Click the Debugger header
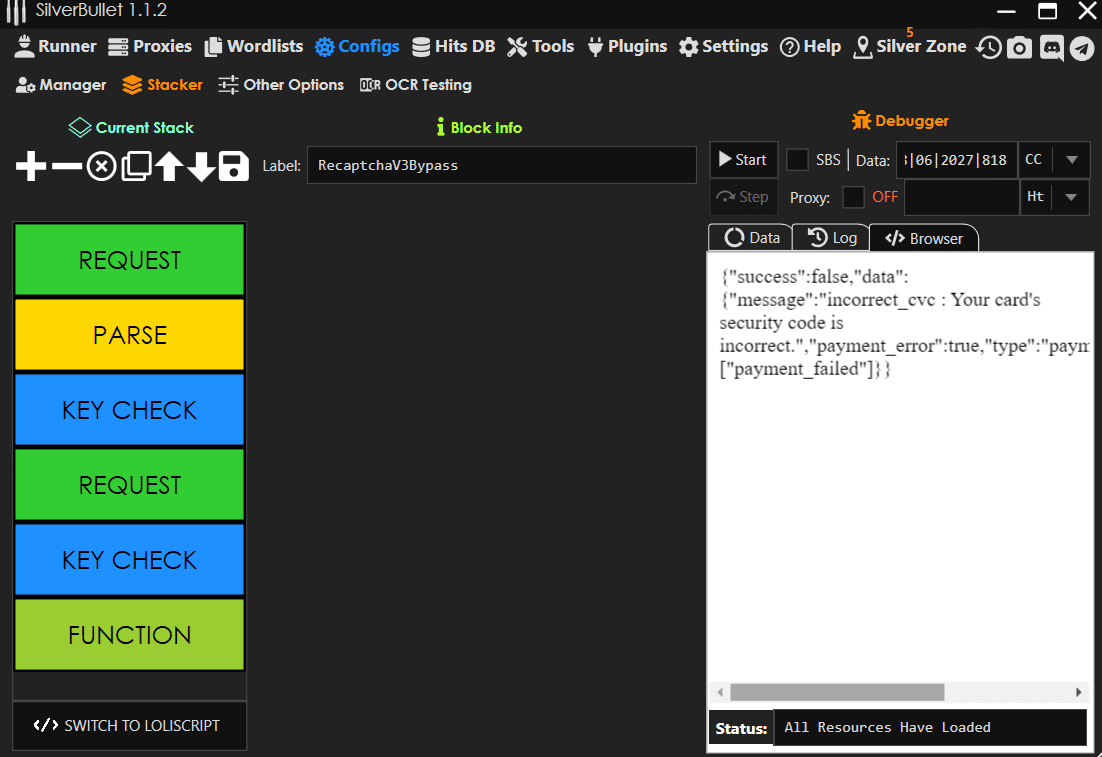 tap(900, 121)
